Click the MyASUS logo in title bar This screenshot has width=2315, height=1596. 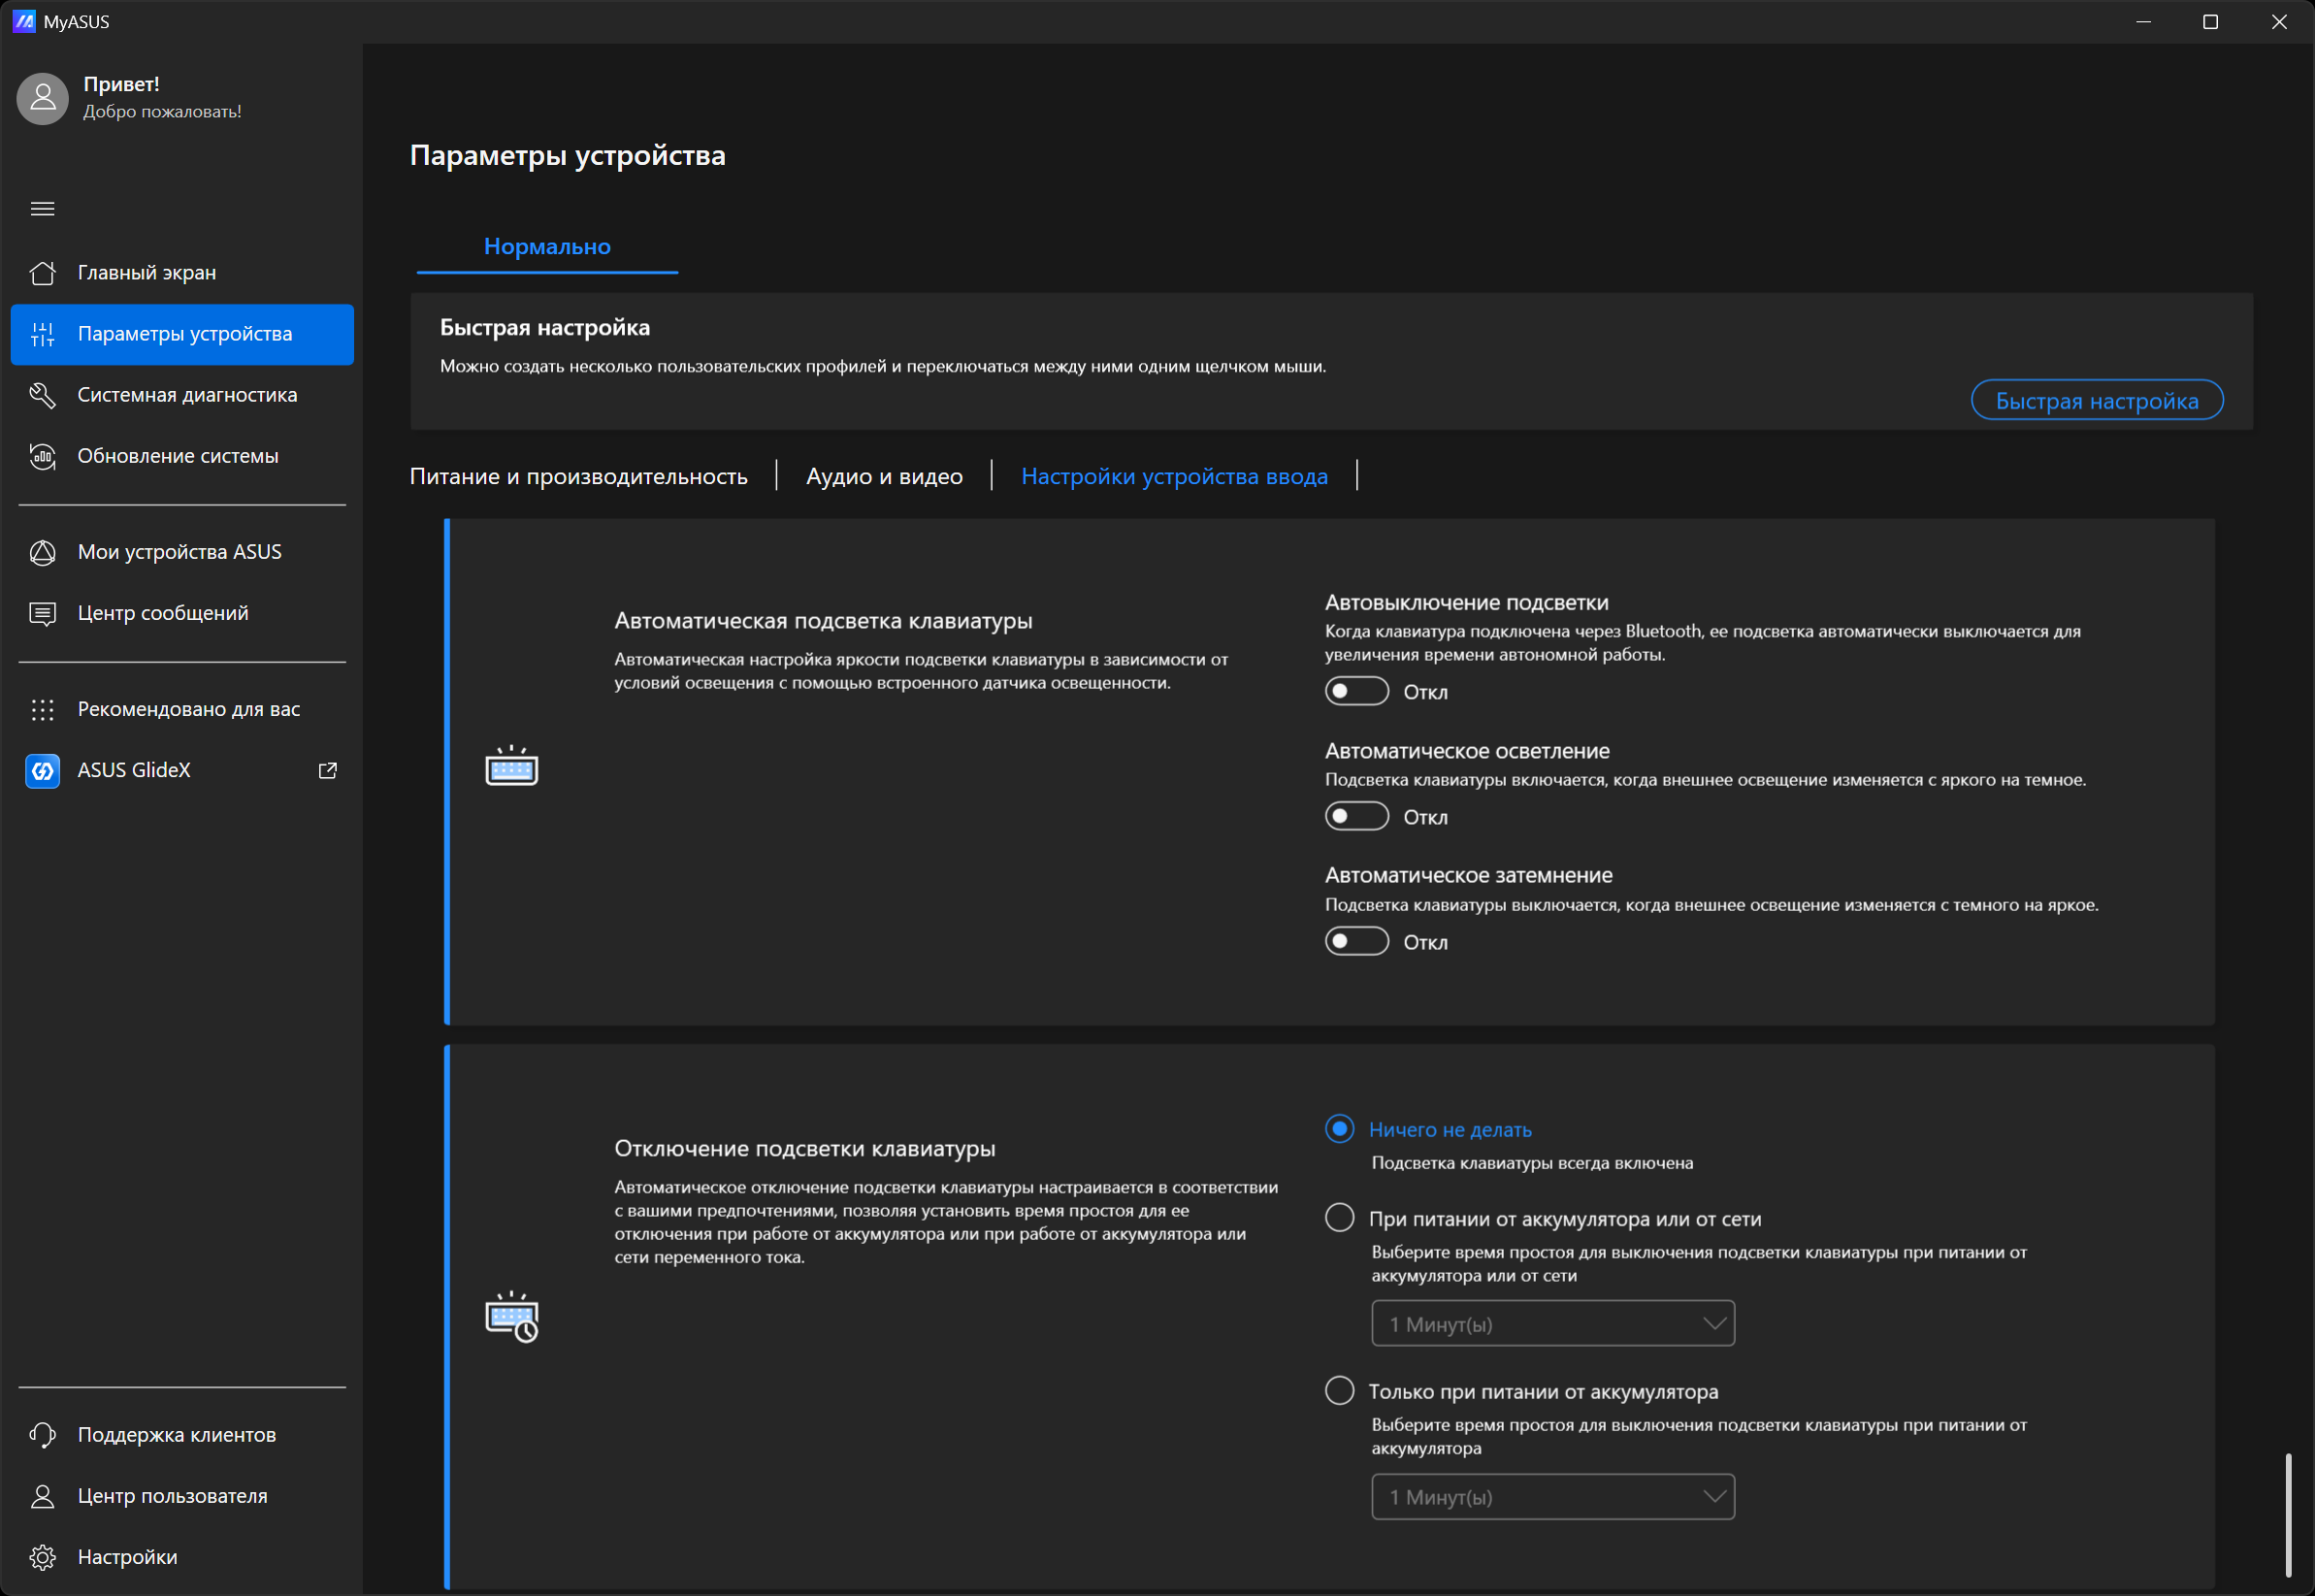pyautogui.click(x=24, y=21)
